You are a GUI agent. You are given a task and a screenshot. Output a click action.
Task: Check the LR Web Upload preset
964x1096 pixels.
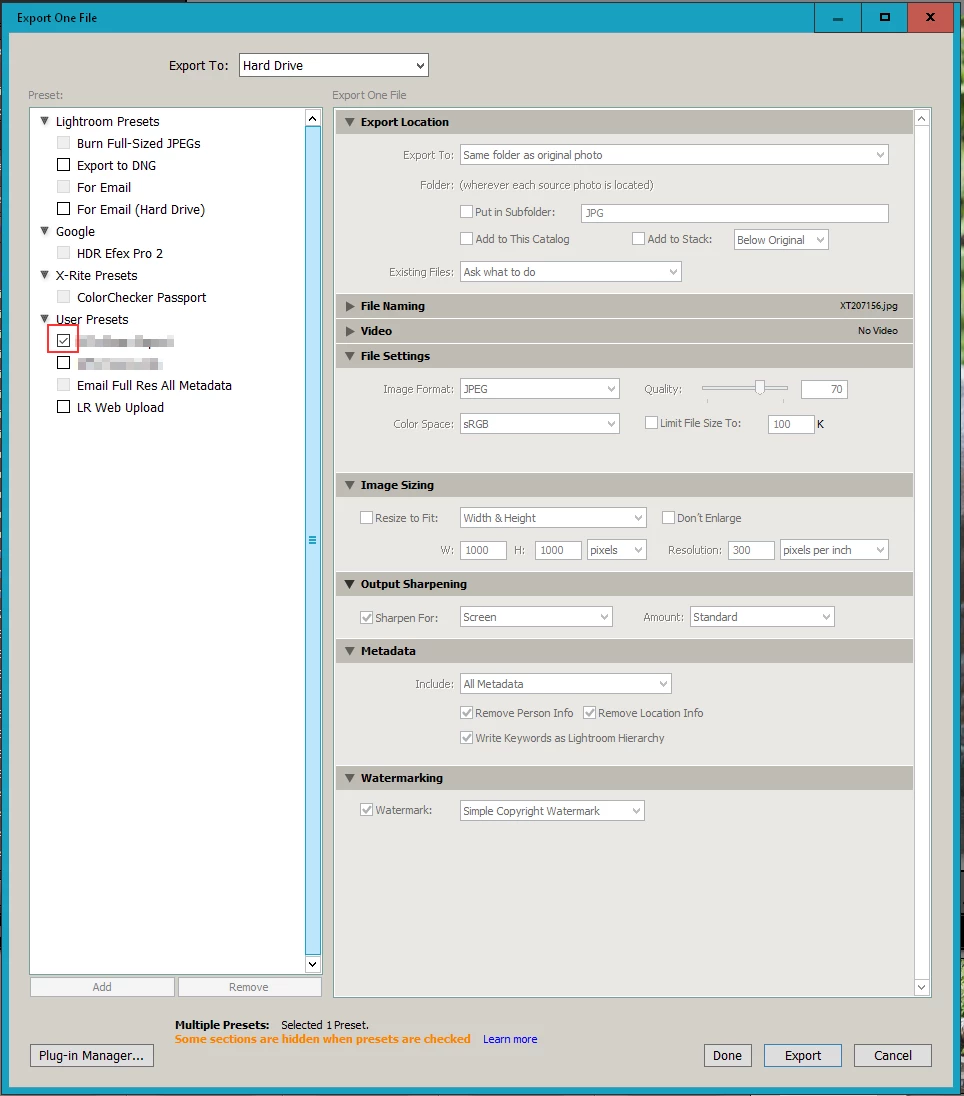coord(64,407)
